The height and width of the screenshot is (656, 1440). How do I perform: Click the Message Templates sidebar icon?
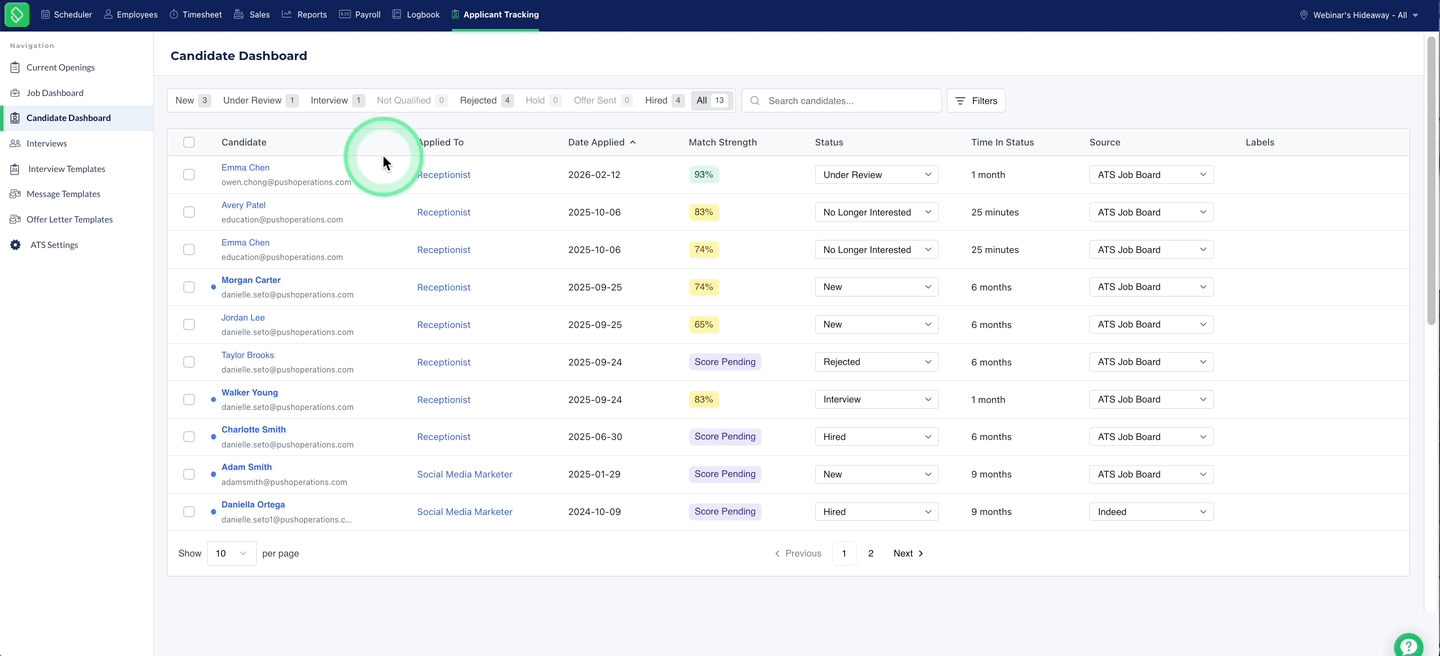pos(15,194)
